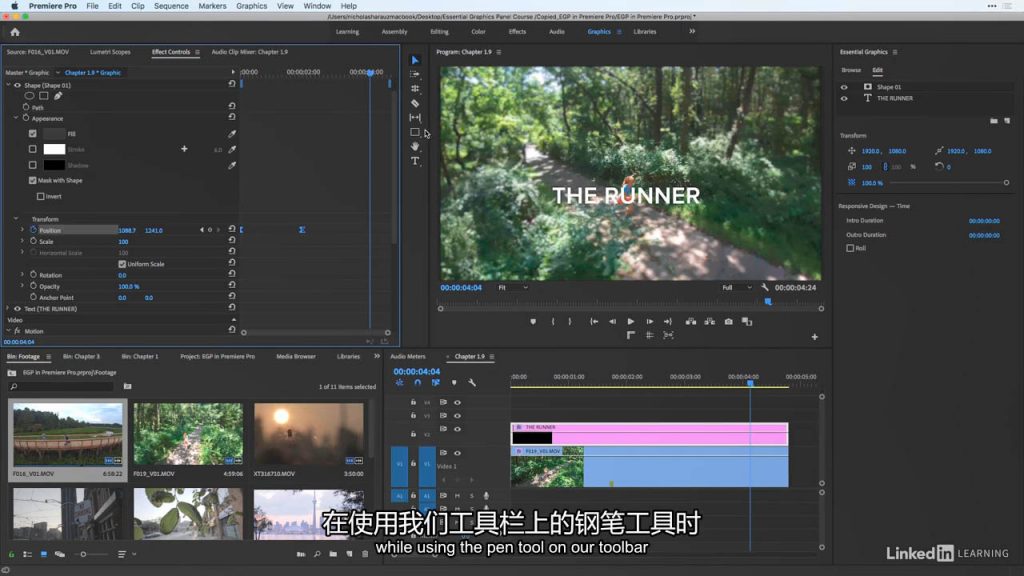Image resolution: width=1024 pixels, height=576 pixels.
Task: Uncheck the Fill checkbox
Action: 33,133
